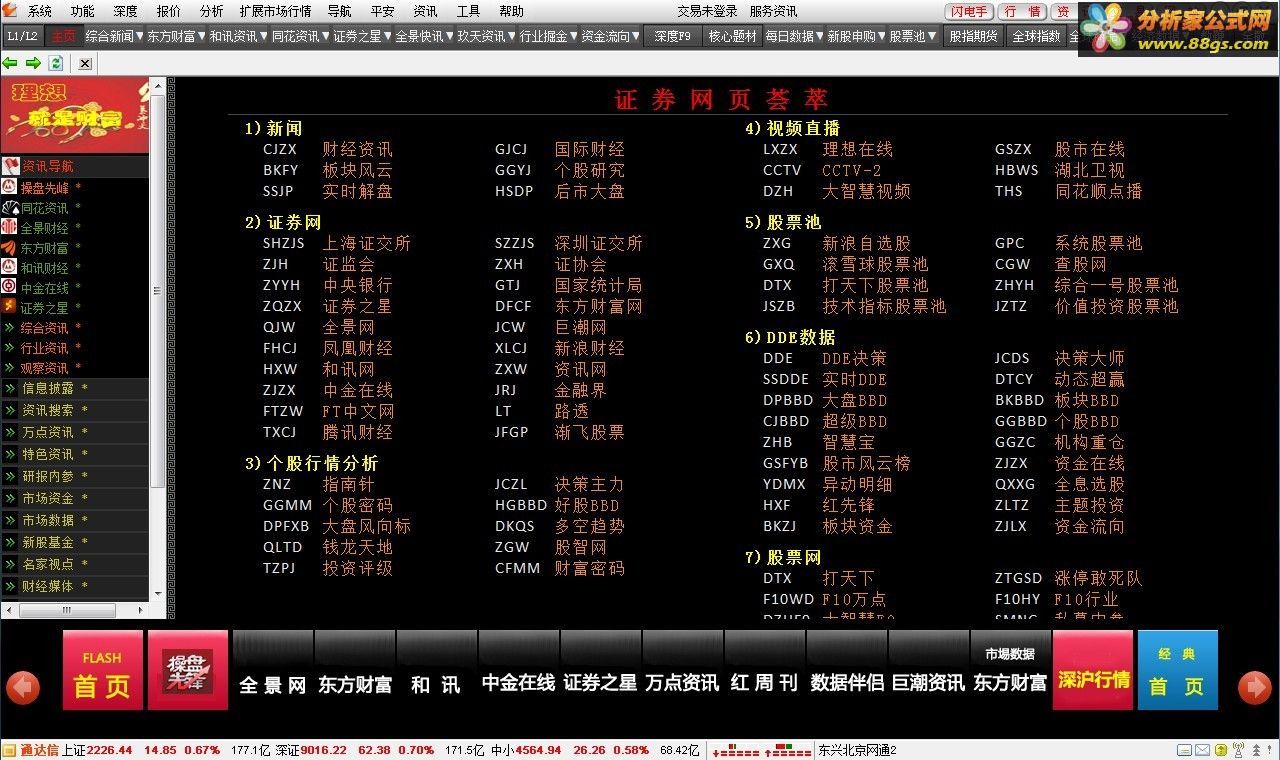
Task: Click the antenna signal icon in status bar
Action: tap(1238, 750)
